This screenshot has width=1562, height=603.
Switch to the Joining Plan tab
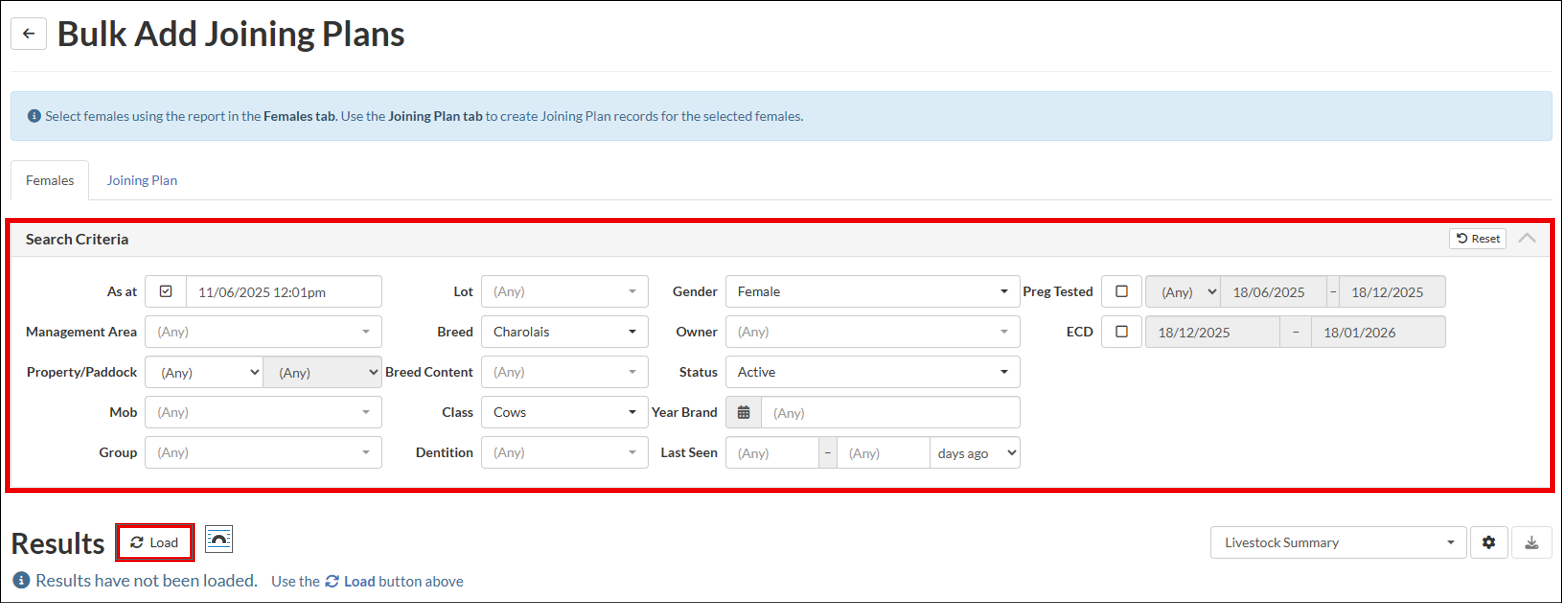click(142, 181)
